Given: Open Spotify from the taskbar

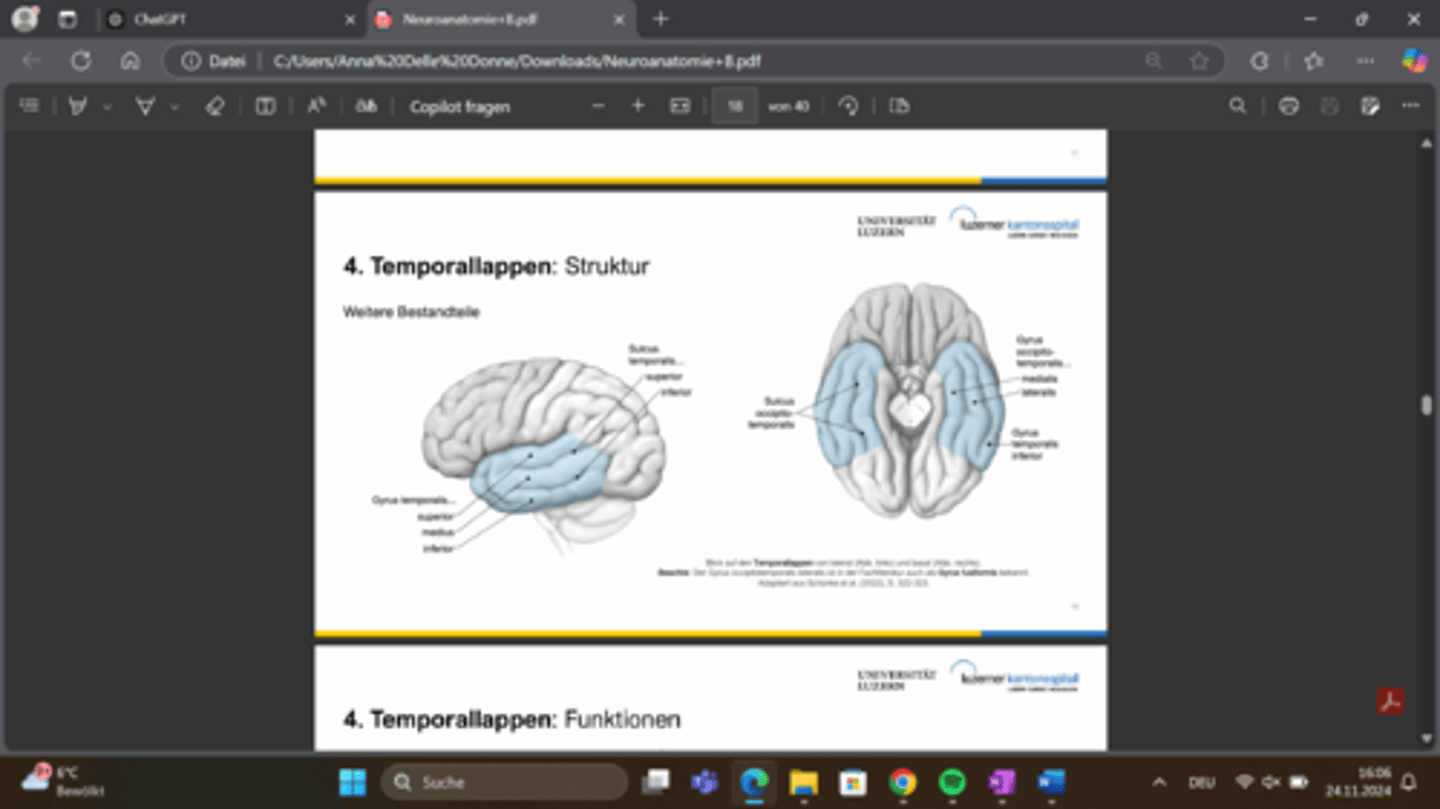Looking at the screenshot, I should [x=952, y=782].
